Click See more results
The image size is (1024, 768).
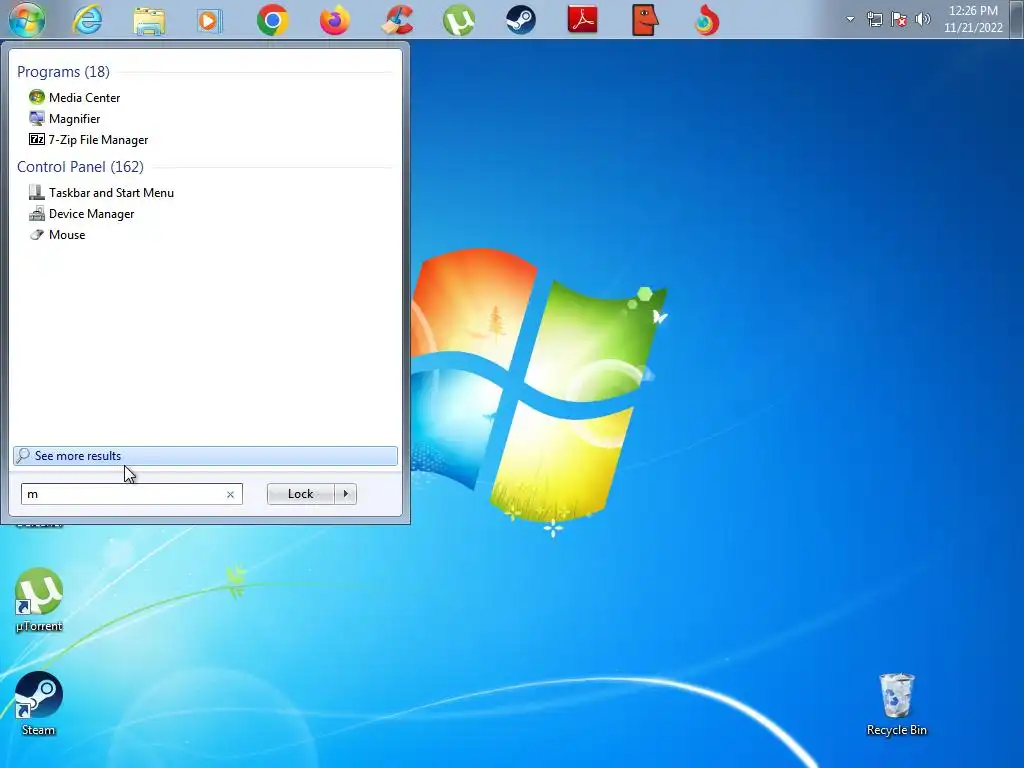[205, 456]
